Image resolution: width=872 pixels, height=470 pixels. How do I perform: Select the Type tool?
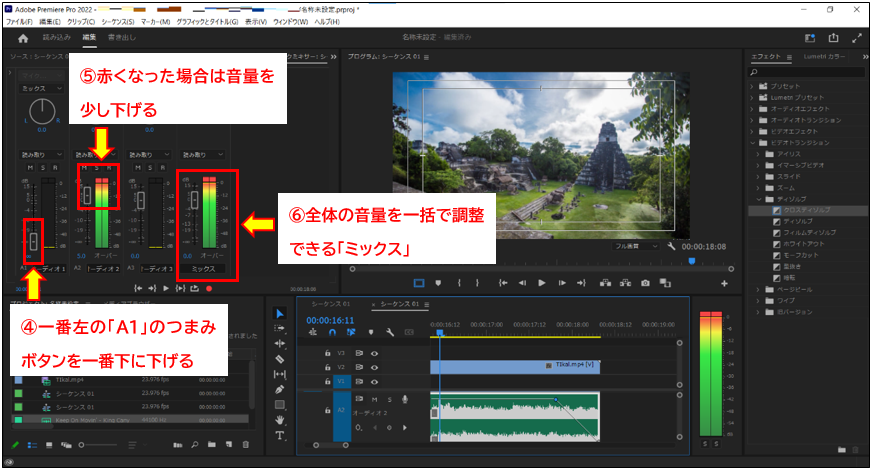click(280, 435)
